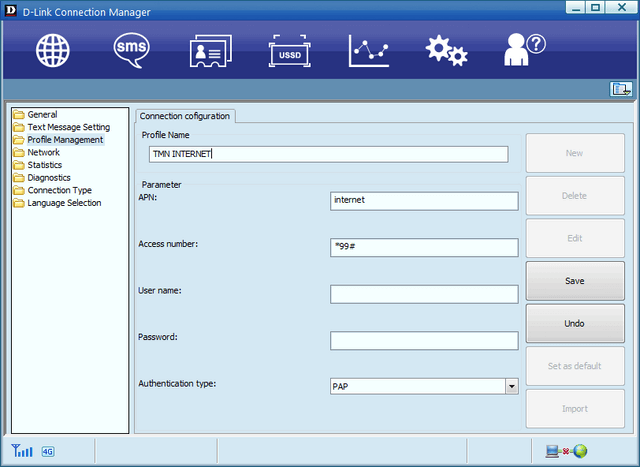
Task: Focus the User name text field
Action: click(x=424, y=294)
